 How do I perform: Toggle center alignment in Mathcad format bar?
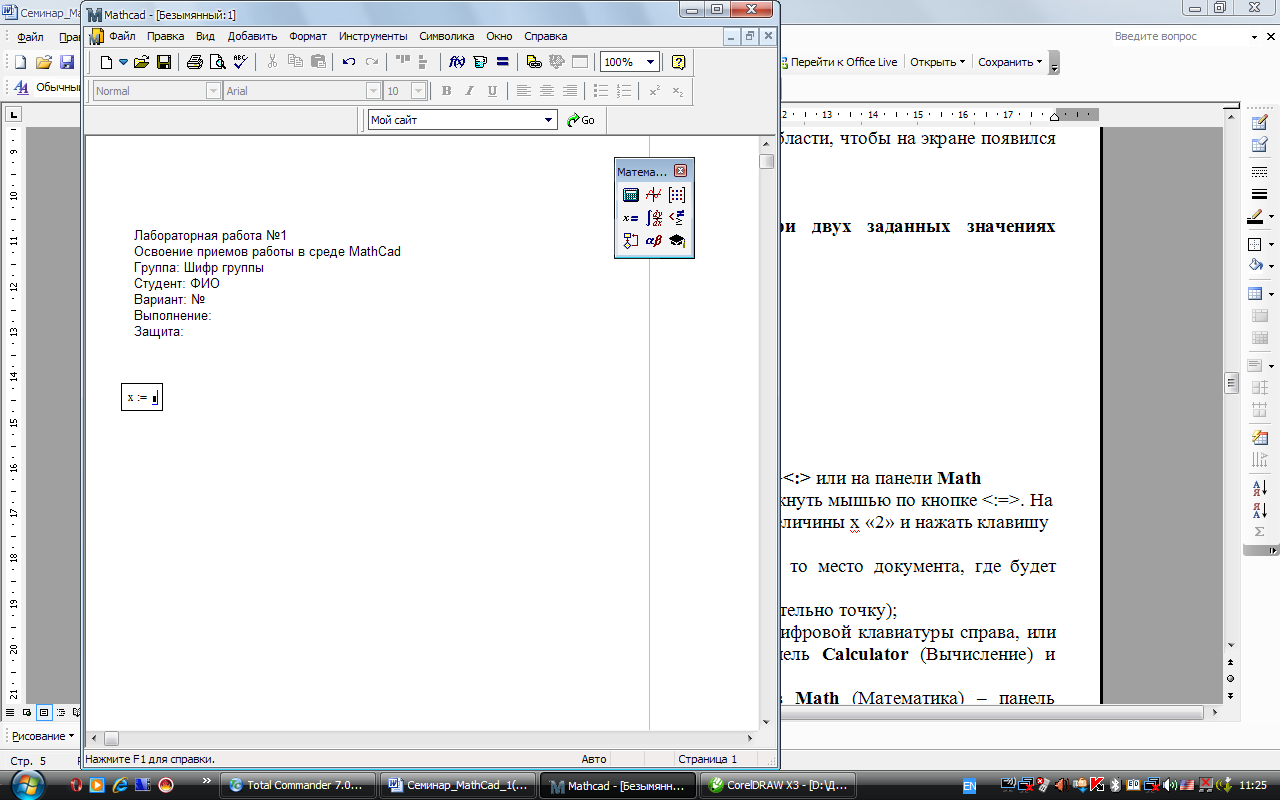546,91
